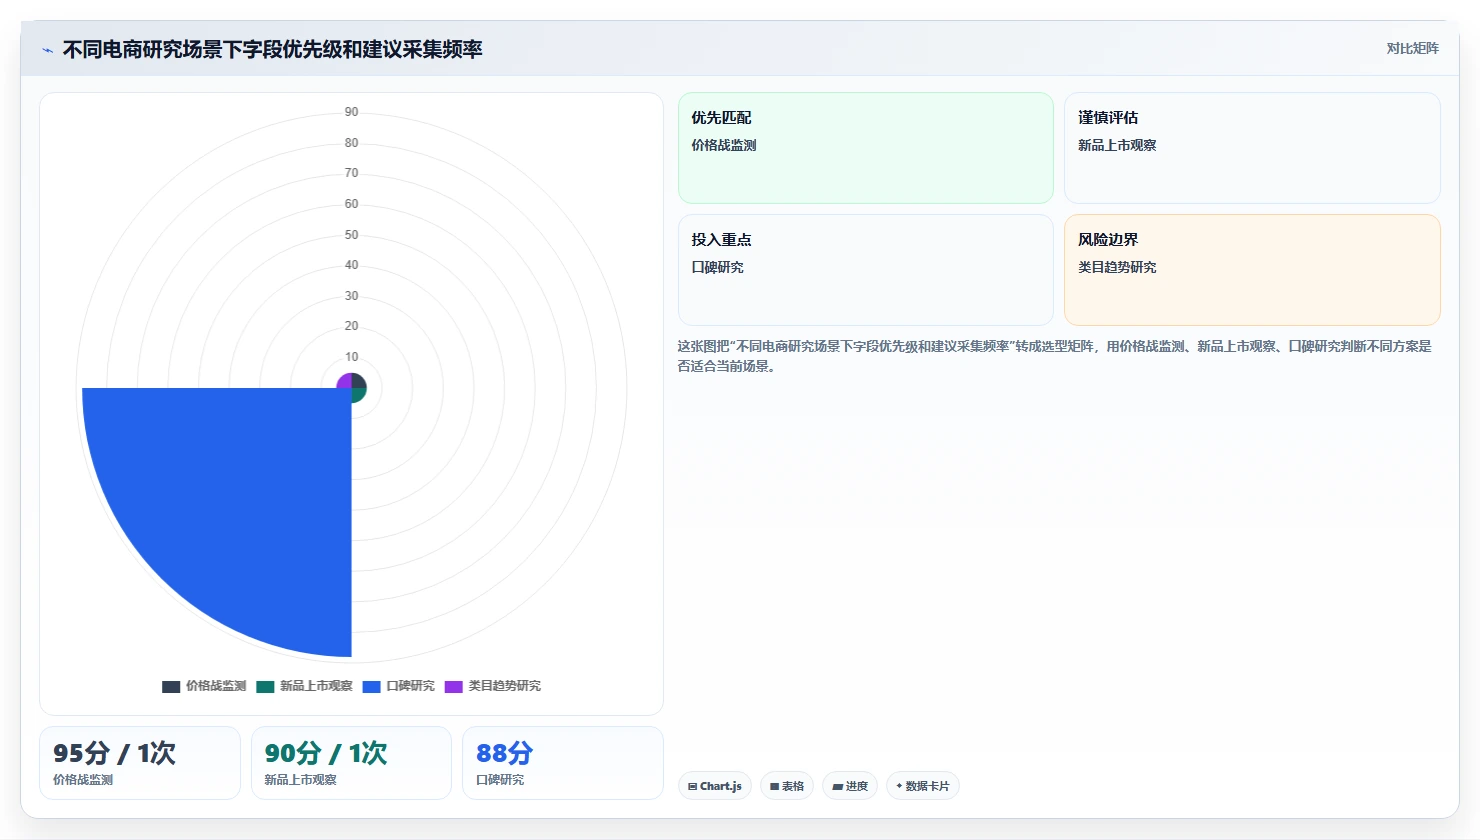Click the 数据卡片 chip icon
This screenshot has width=1480, height=840.
click(899, 786)
